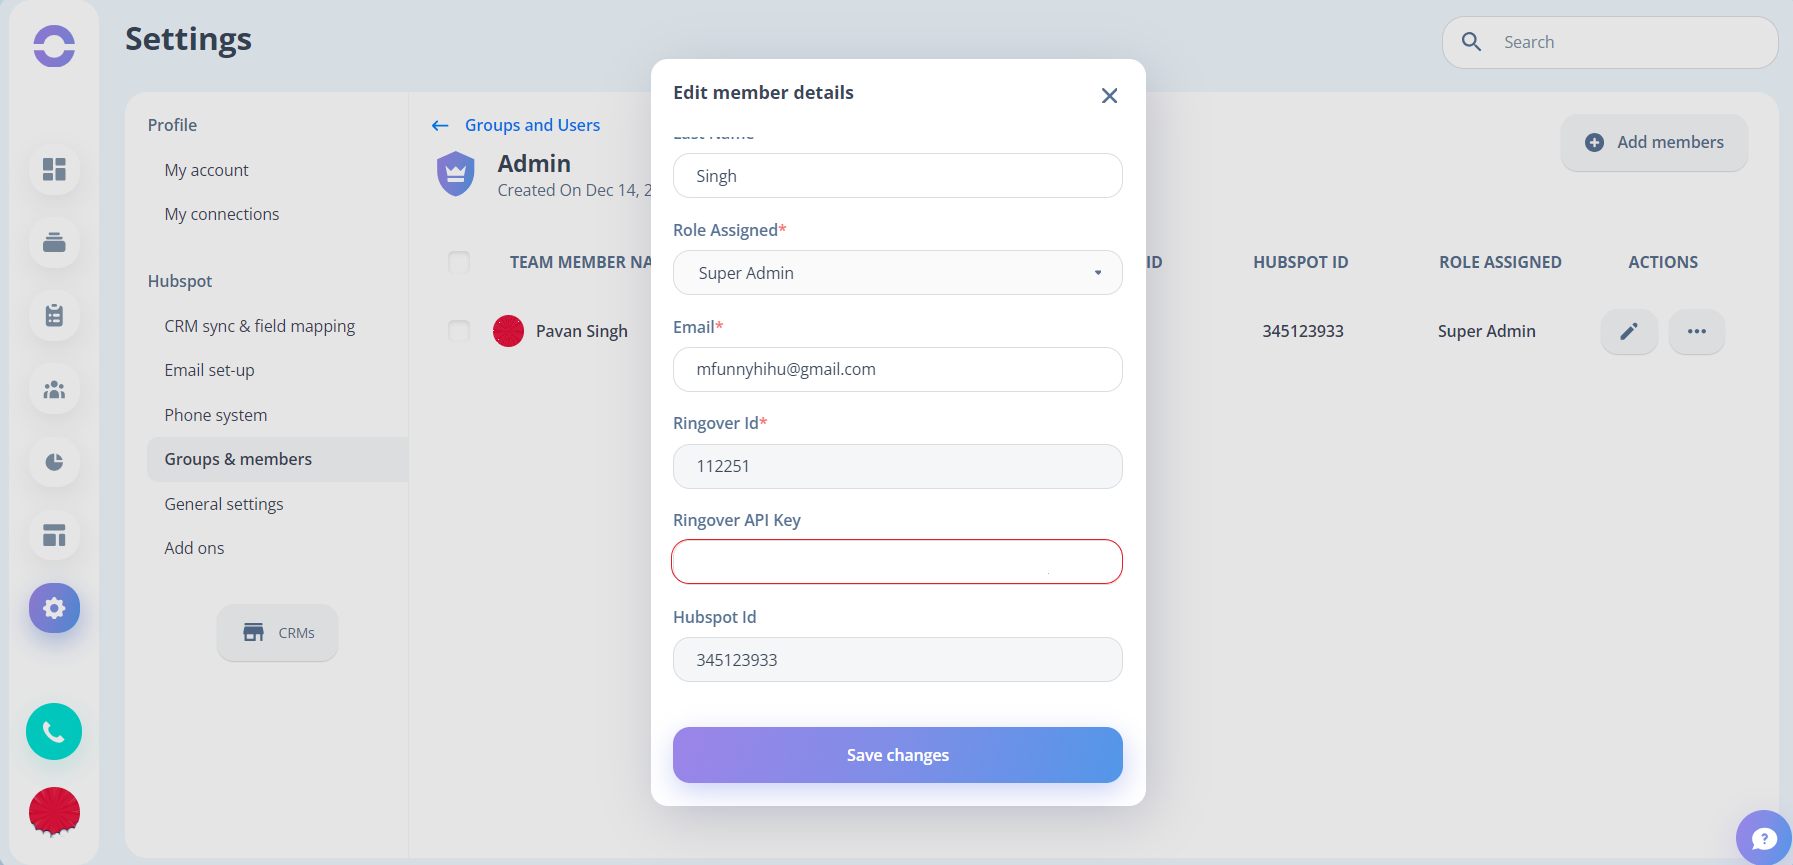Open the settings gear icon in sidebar
This screenshot has height=865, width=1793.
(54, 608)
